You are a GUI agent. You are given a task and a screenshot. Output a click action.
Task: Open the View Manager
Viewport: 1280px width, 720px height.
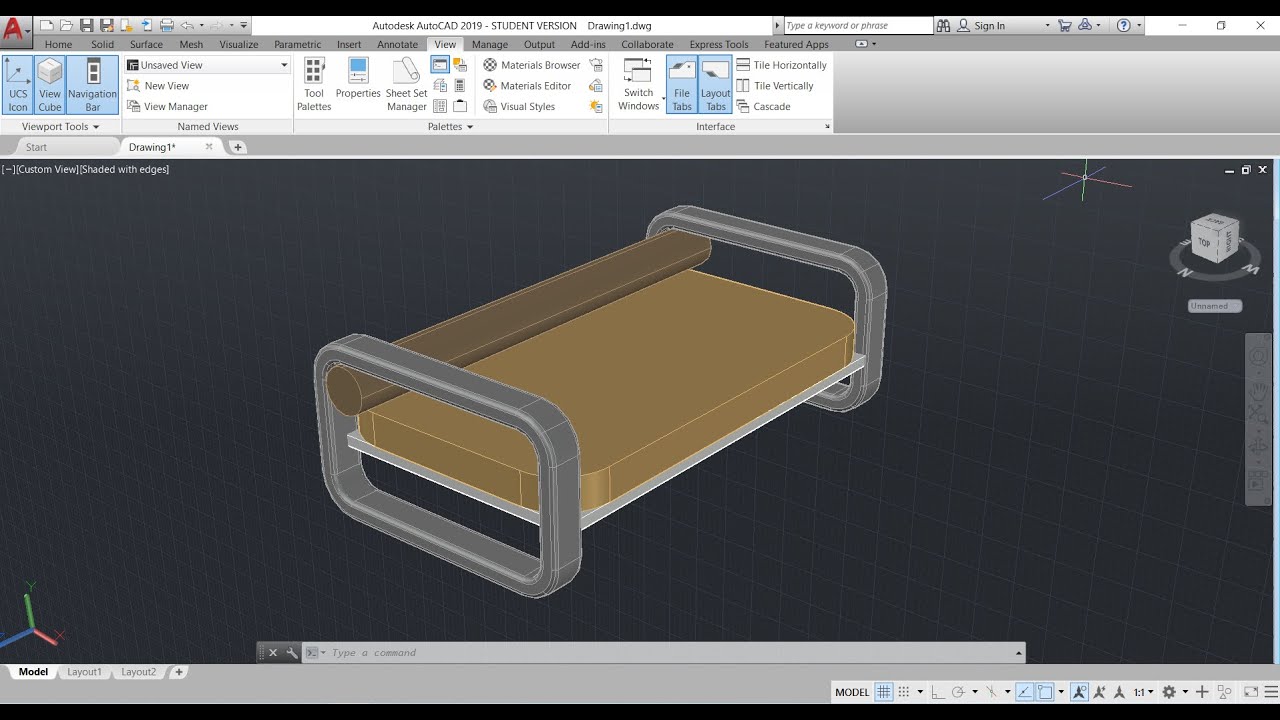coord(167,107)
